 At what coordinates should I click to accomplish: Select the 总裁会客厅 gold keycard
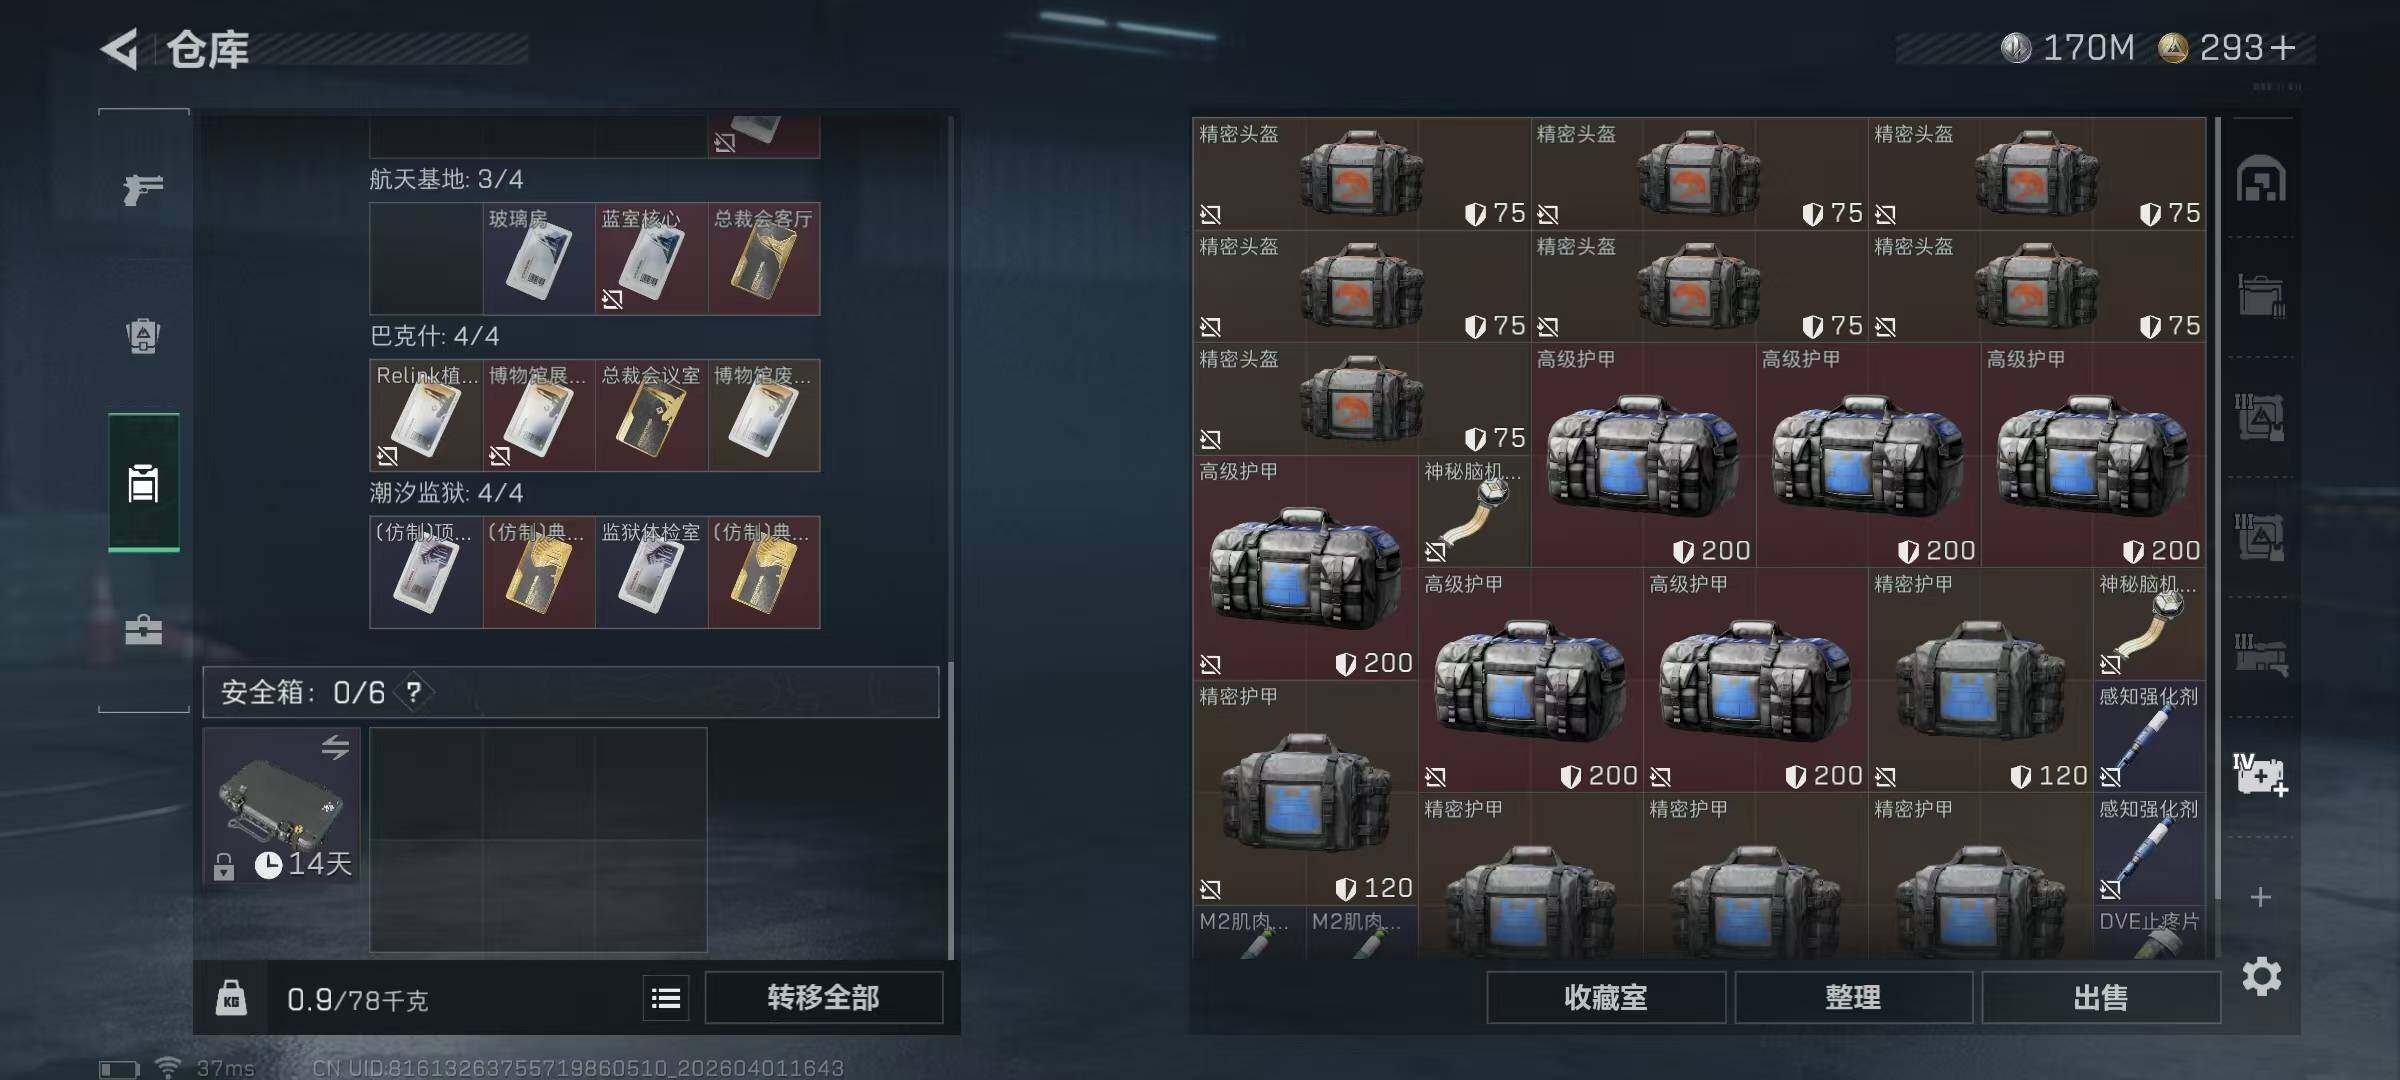[764, 259]
